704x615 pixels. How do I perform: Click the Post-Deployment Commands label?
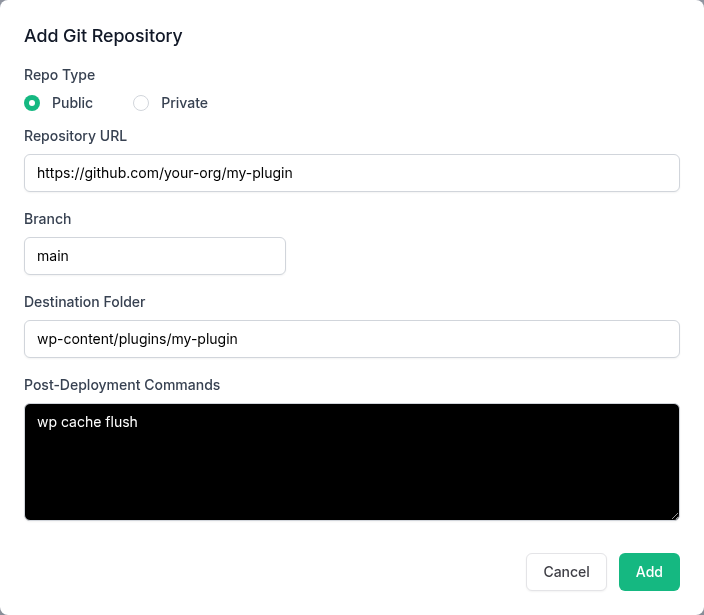click(x=122, y=385)
